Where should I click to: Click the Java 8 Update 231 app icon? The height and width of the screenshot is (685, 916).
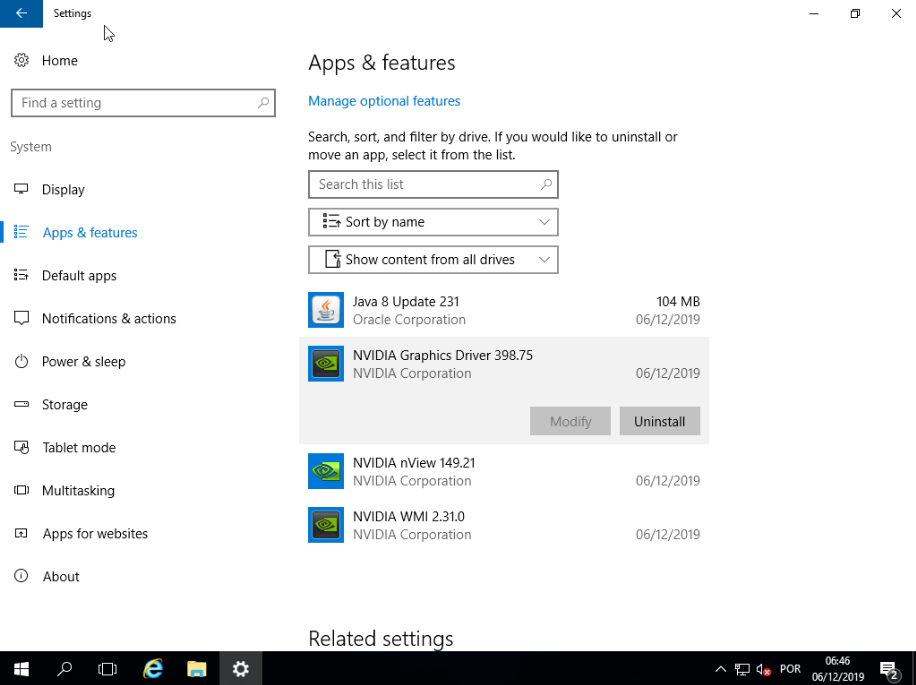(326, 311)
